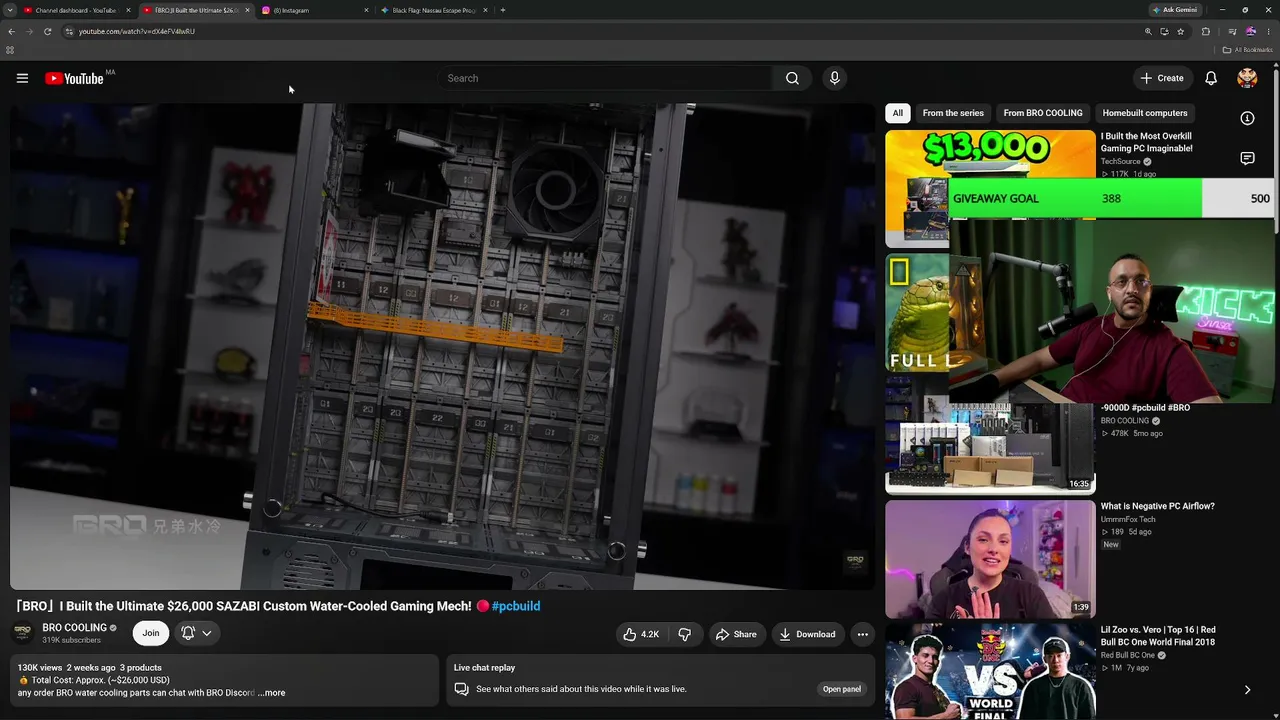Image resolution: width=1280 pixels, height=720 pixels.
Task: Open the #pcbuild hashtag link
Action: click(x=516, y=606)
